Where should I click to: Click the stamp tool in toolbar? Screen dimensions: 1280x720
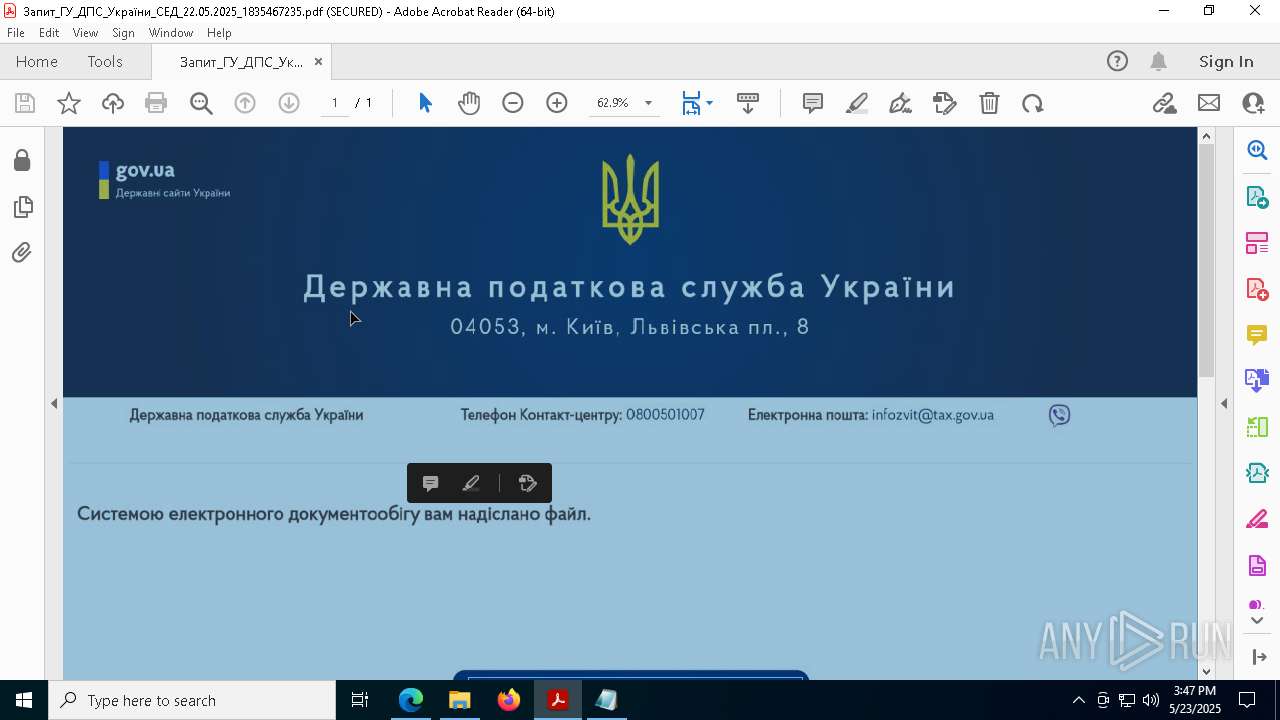click(x=944, y=103)
